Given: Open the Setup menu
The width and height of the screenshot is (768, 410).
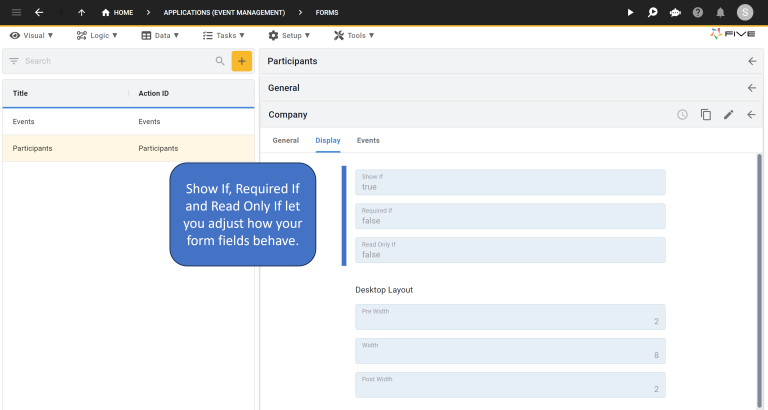Looking at the screenshot, I should point(289,35).
